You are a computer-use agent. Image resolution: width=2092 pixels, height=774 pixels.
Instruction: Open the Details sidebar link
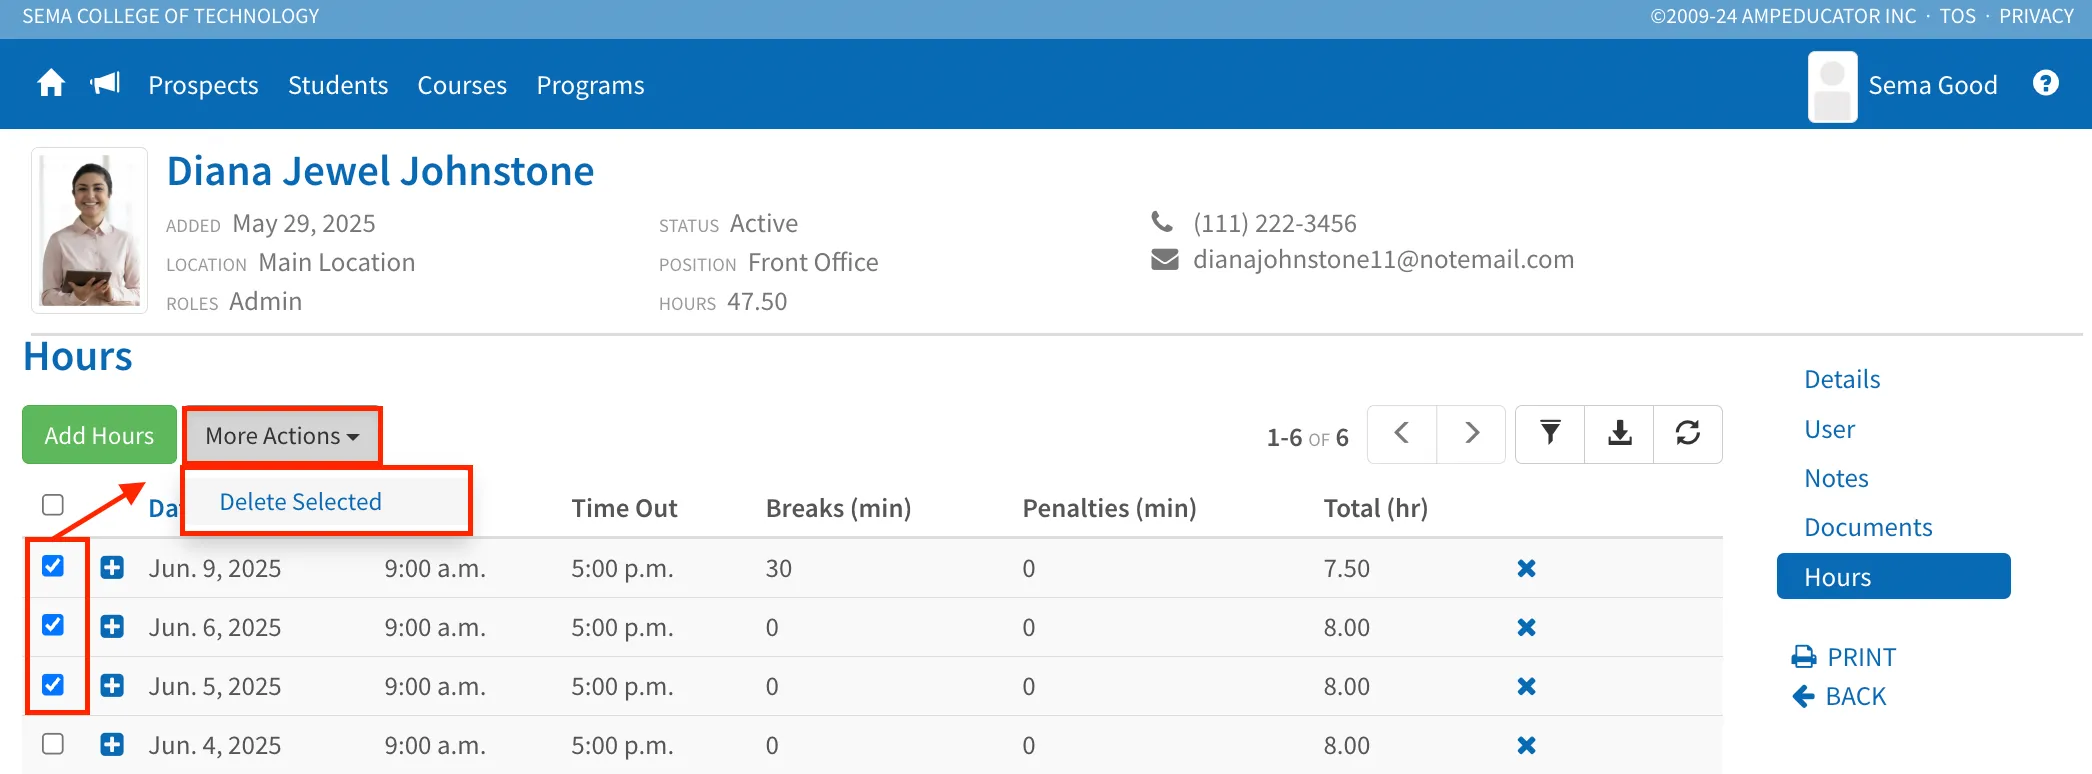[1842, 380]
